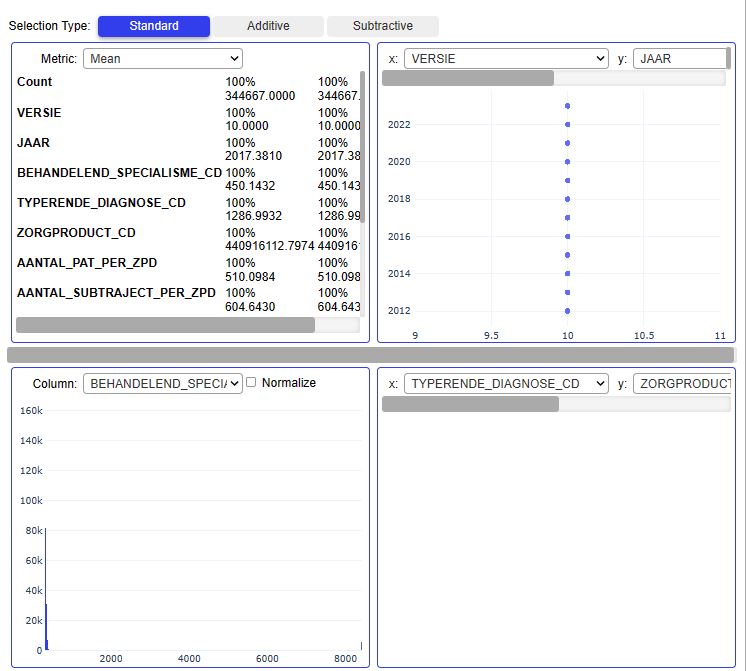The height and width of the screenshot is (671, 746).
Task: Click the BEHANDELEND_SPECIALISME_CD row label
Action: pos(119,173)
